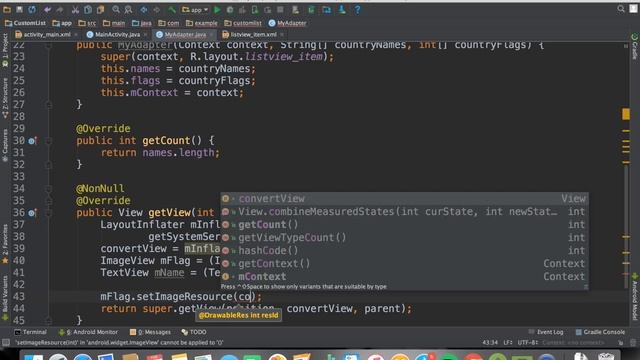
Task: Open the Terminal tool window button
Action: (30, 332)
